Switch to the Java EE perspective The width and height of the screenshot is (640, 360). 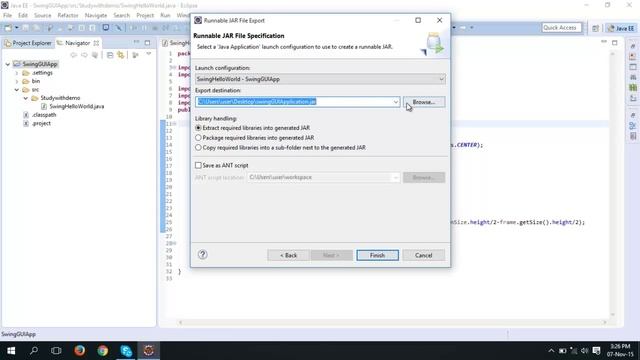(621, 28)
